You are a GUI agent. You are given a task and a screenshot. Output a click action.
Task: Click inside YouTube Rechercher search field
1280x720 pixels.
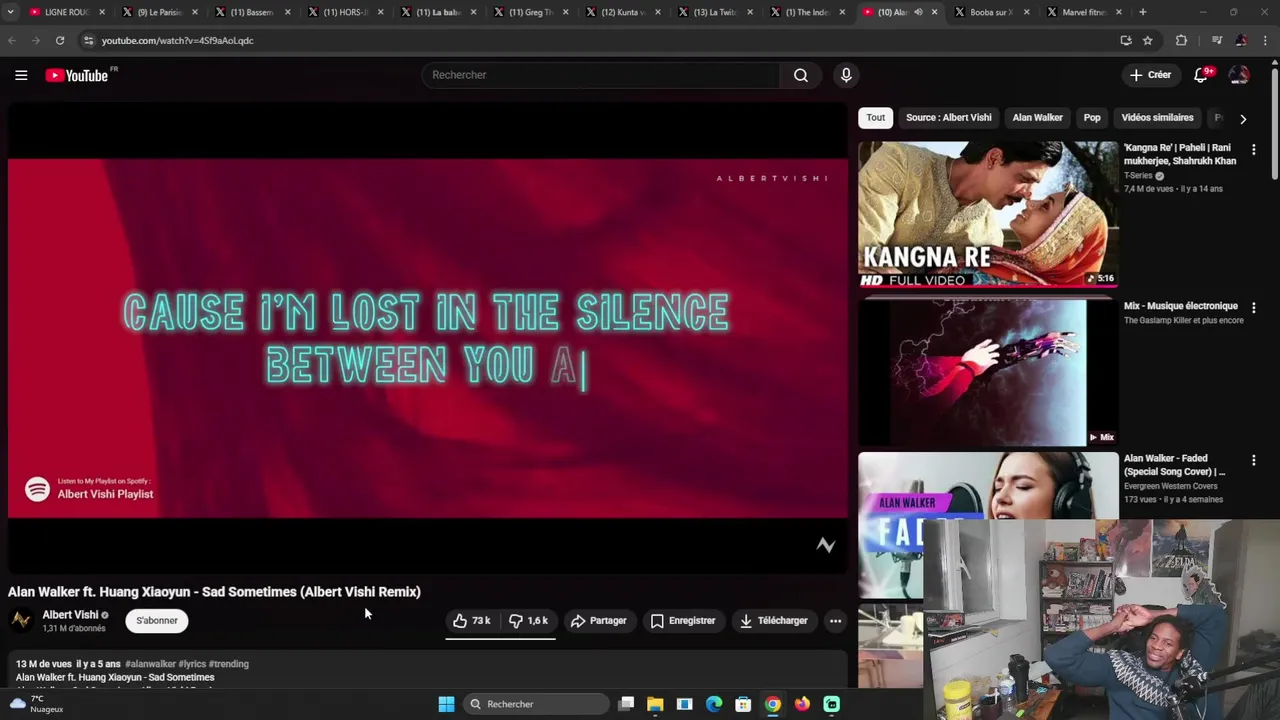pos(601,75)
